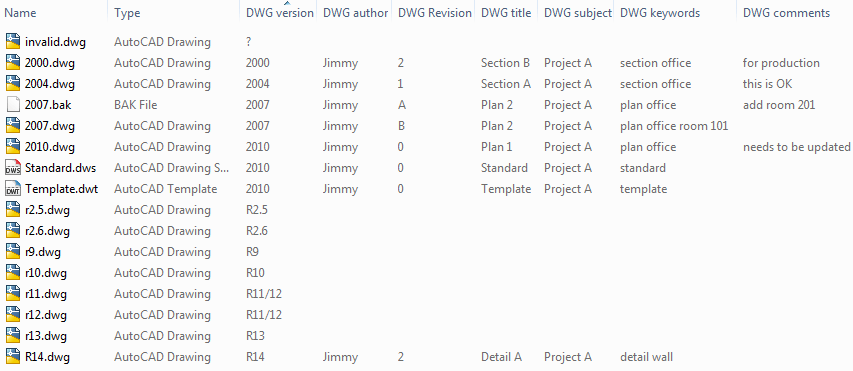Click the DWG author column header
The width and height of the screenshot is (853, 371).
tap(356, 13)
